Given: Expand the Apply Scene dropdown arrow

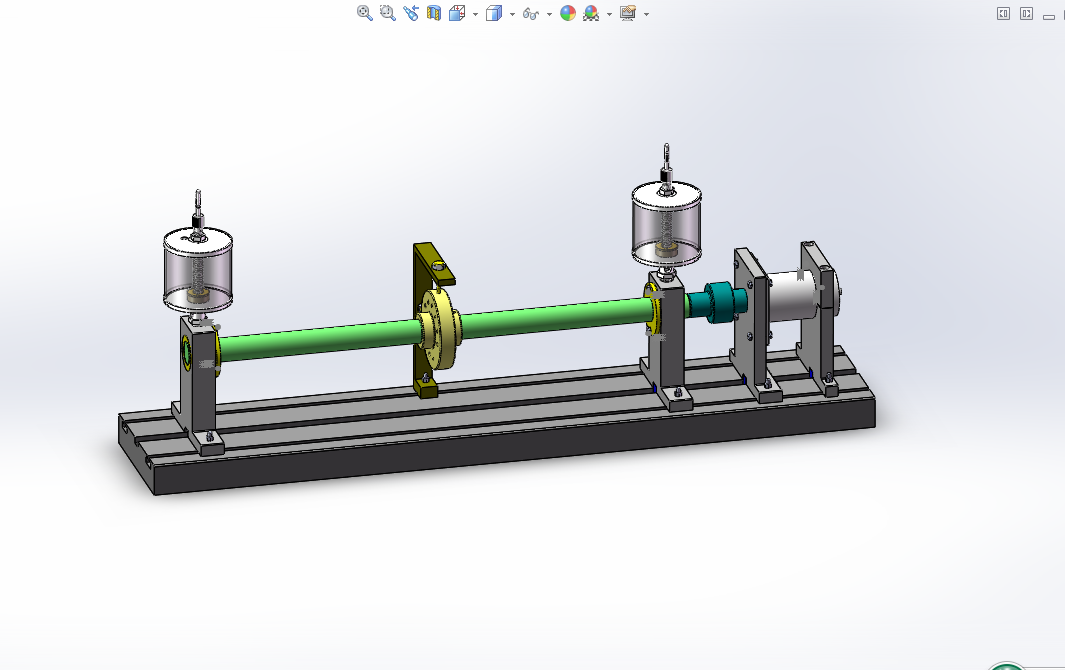Looking at the screenshot, I should (609, 14).
